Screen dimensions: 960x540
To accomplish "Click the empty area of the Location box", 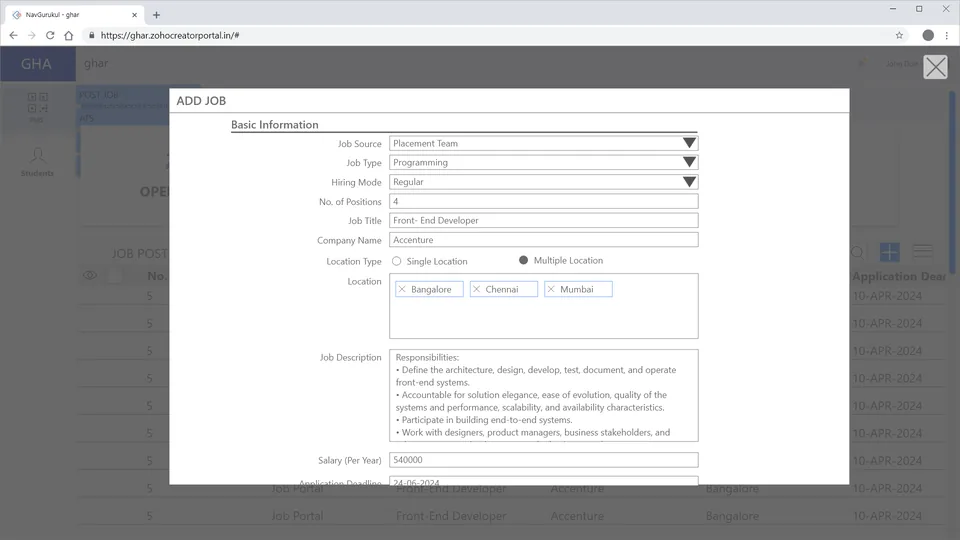I will [544, 318].
